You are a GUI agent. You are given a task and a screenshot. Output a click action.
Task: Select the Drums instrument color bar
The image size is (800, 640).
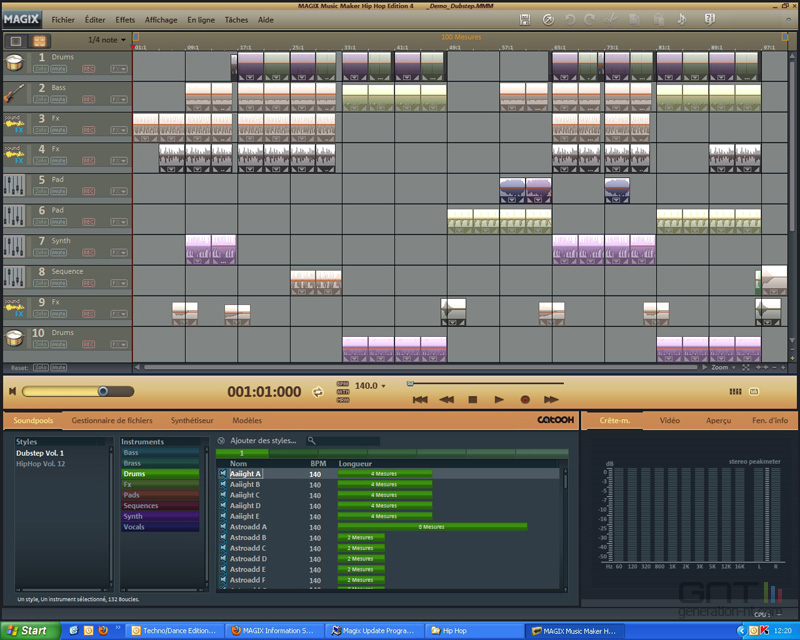(x=160, y=474)
